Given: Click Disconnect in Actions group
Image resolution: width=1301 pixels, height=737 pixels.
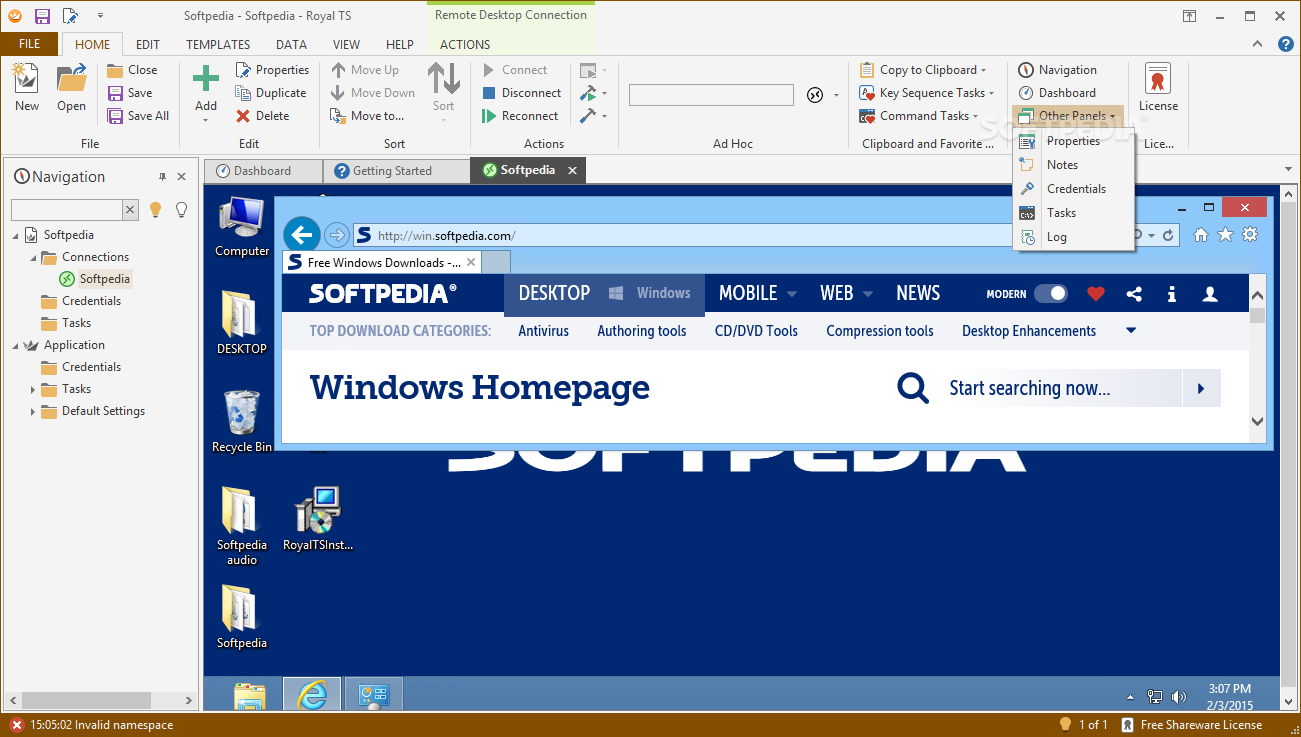Looking at the screenshot, I should pyautogui.click(x=521, y=93).
